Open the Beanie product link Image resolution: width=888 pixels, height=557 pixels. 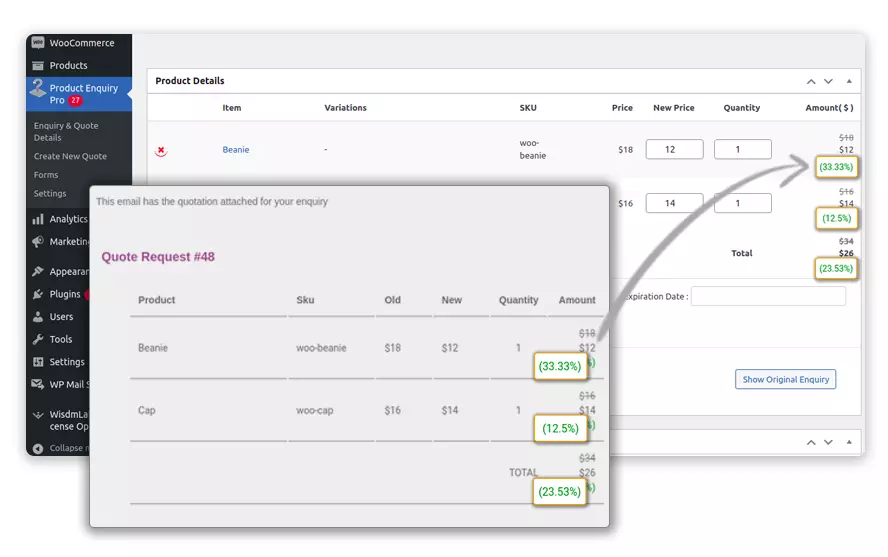(x=236, y=150)
